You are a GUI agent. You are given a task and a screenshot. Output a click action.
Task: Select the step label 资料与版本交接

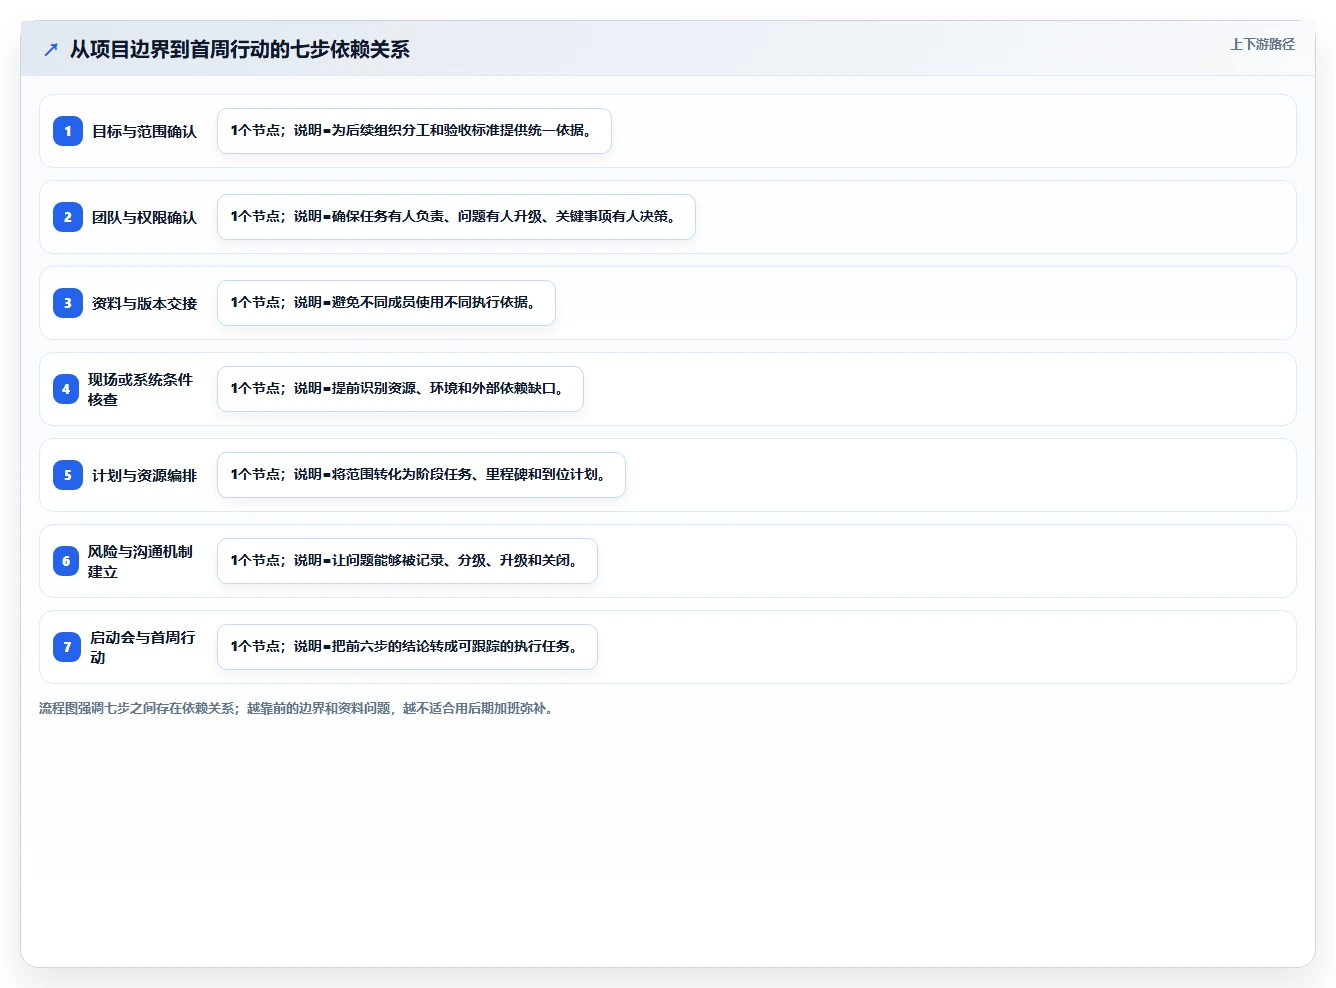pyautogui.click(x=144, y=303)
